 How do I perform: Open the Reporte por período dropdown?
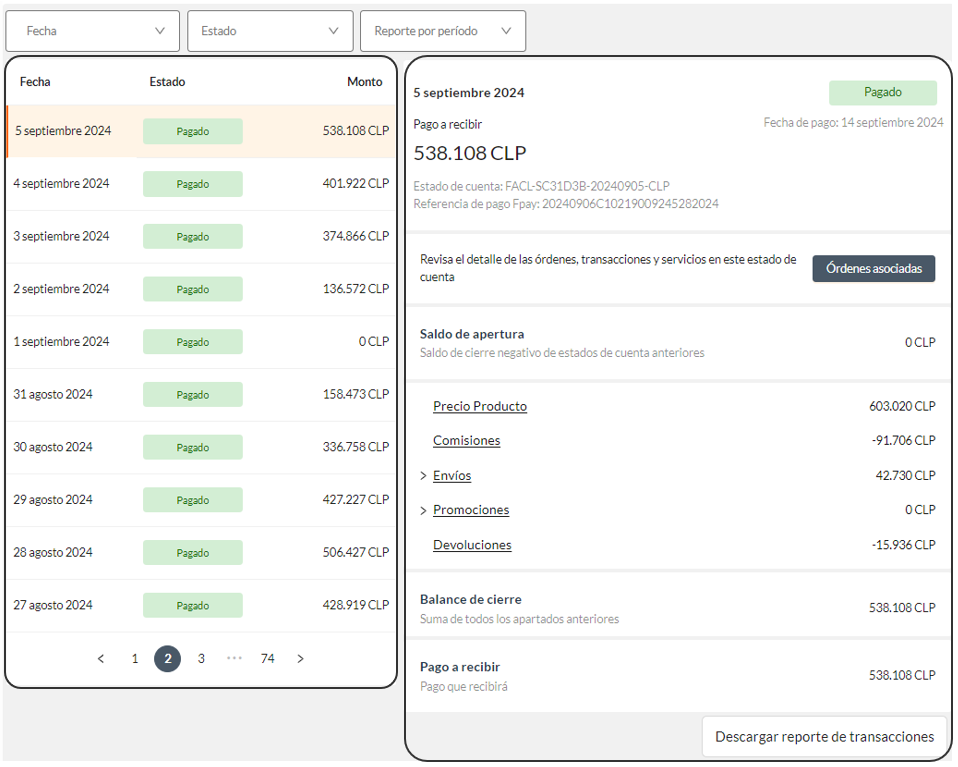click(443, 31)
